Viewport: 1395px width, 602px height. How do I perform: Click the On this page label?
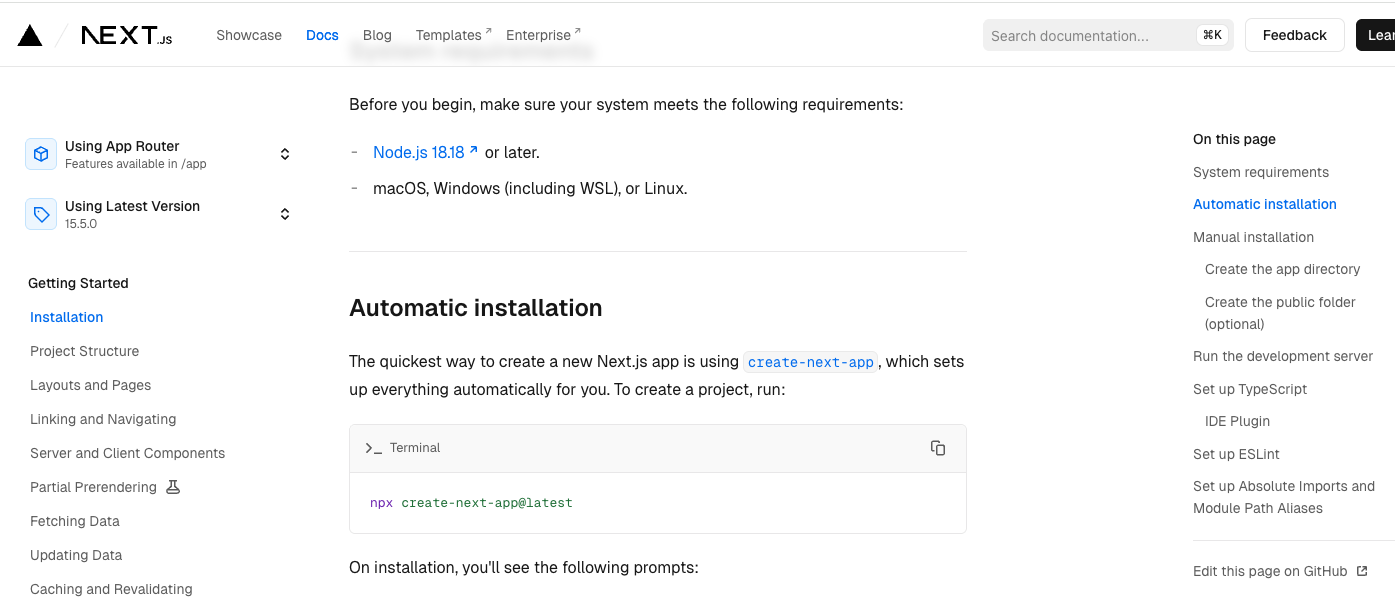(1234, 139)
